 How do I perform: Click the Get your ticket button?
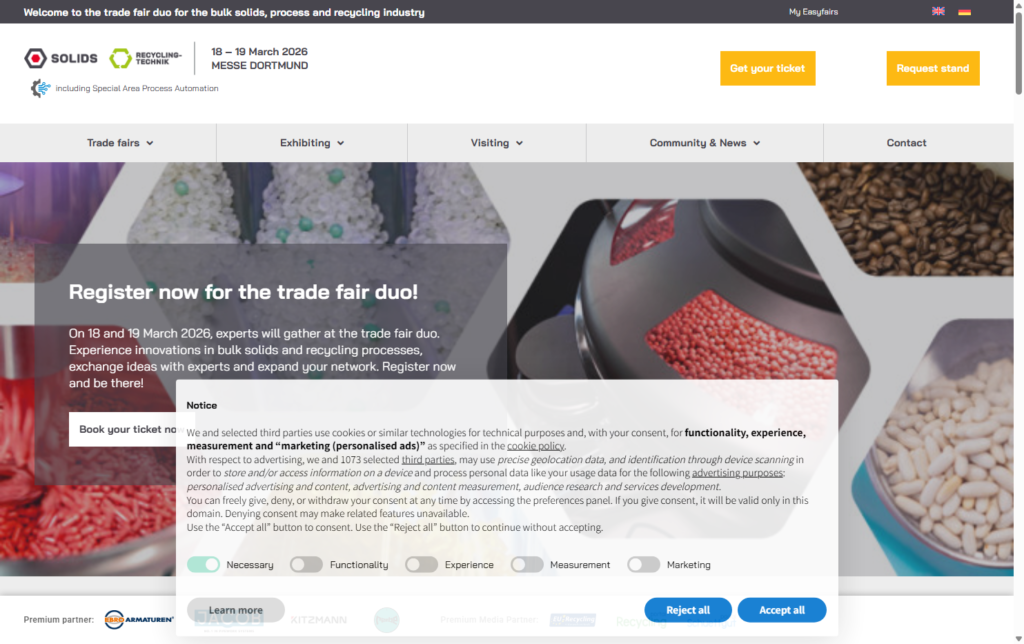pos(767,68)
